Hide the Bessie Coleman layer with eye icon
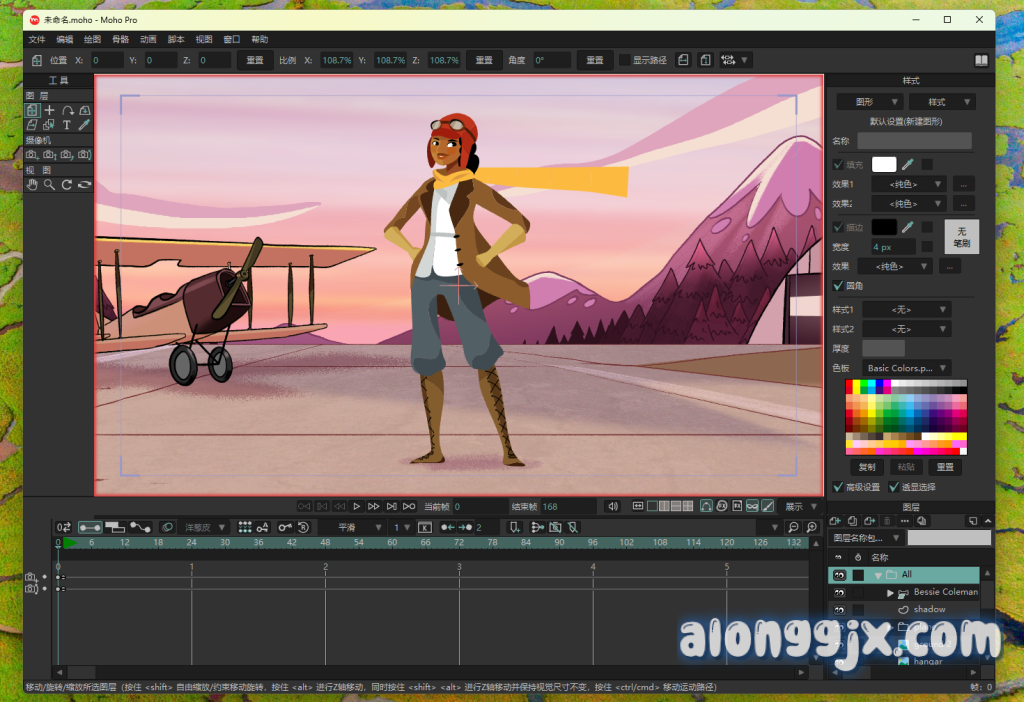1024x702 pixels. coord(840,593)
